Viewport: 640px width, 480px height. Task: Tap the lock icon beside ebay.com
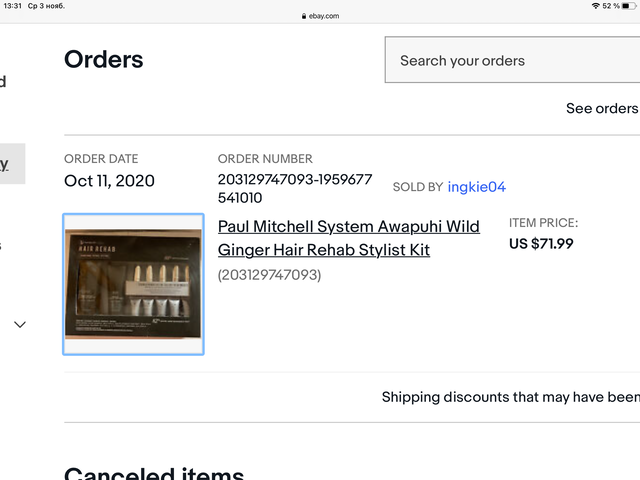coord(302,16)
